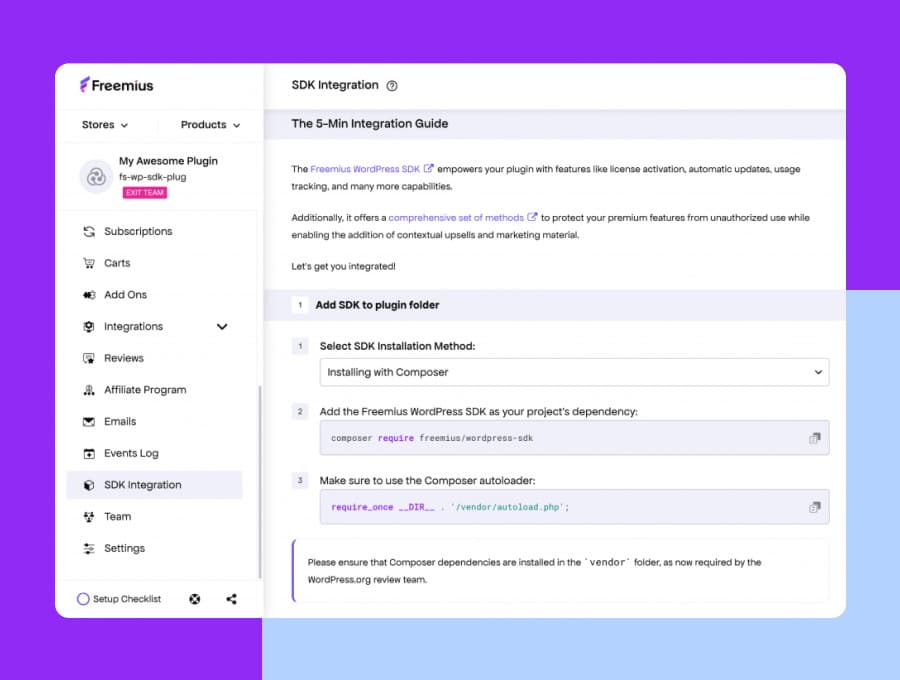
Task: Open the Stores dropdown
Action: 104,125
